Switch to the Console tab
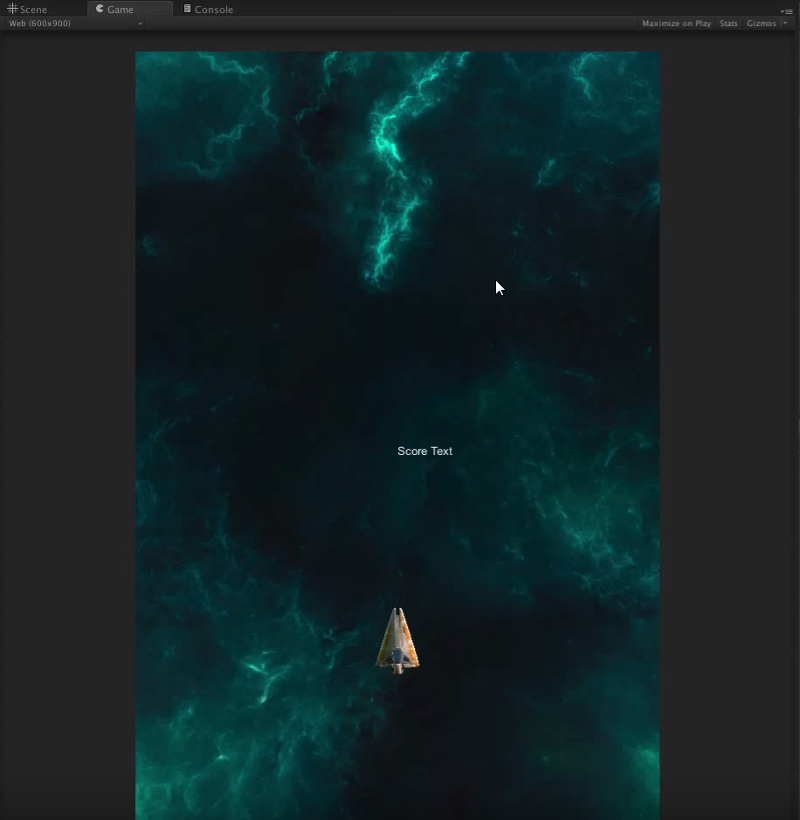The width and height of the screenshot is (800, 820). click(x=214, y=10)
